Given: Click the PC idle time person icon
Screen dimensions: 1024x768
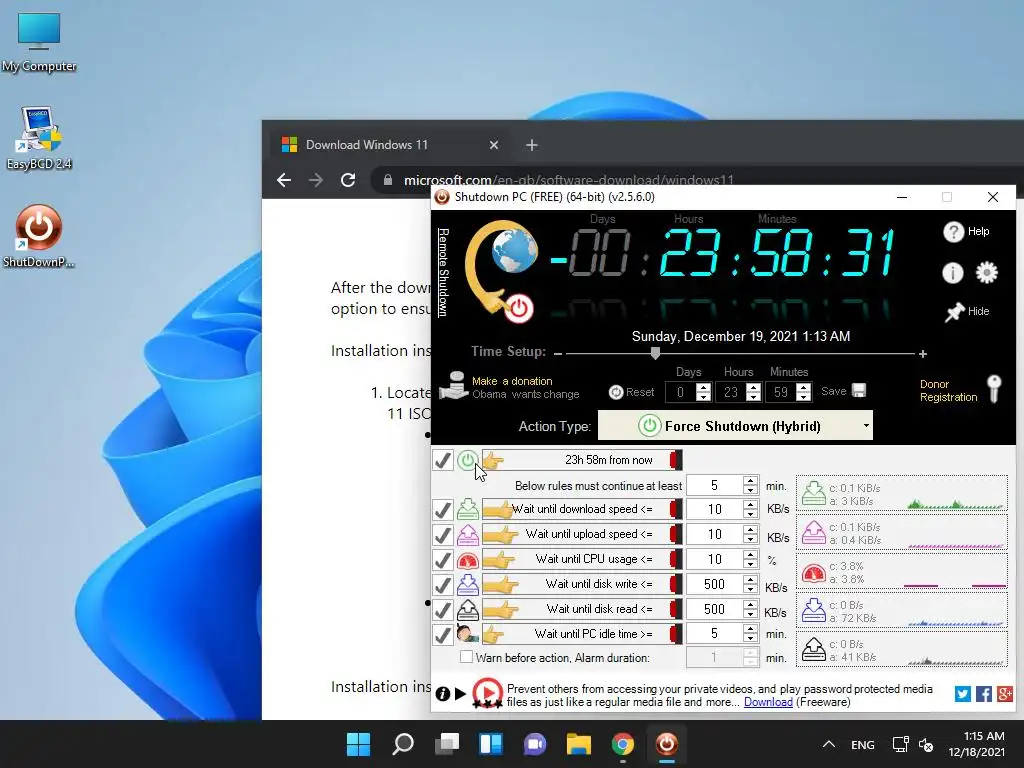Looking at the screenshot, I should pos(468,633).
